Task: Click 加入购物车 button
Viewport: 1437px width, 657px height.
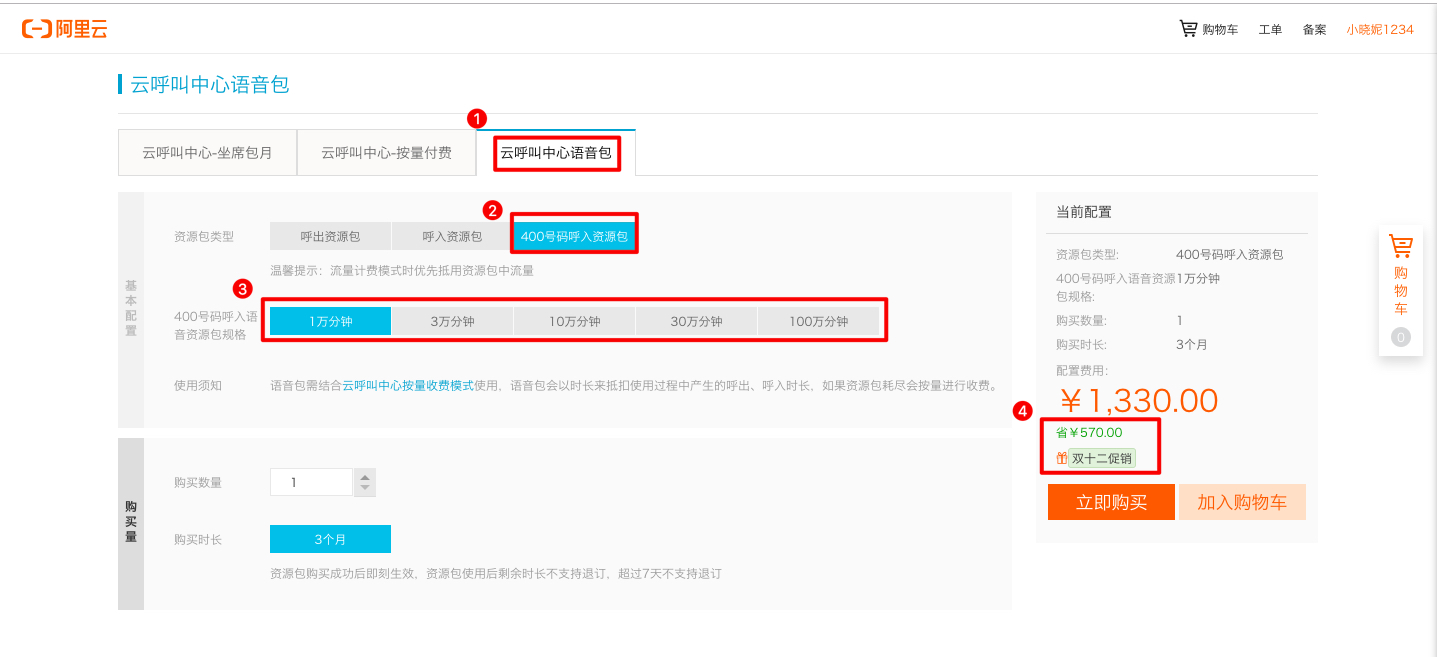Action: pyautogui.click(x=1242, y=502)
